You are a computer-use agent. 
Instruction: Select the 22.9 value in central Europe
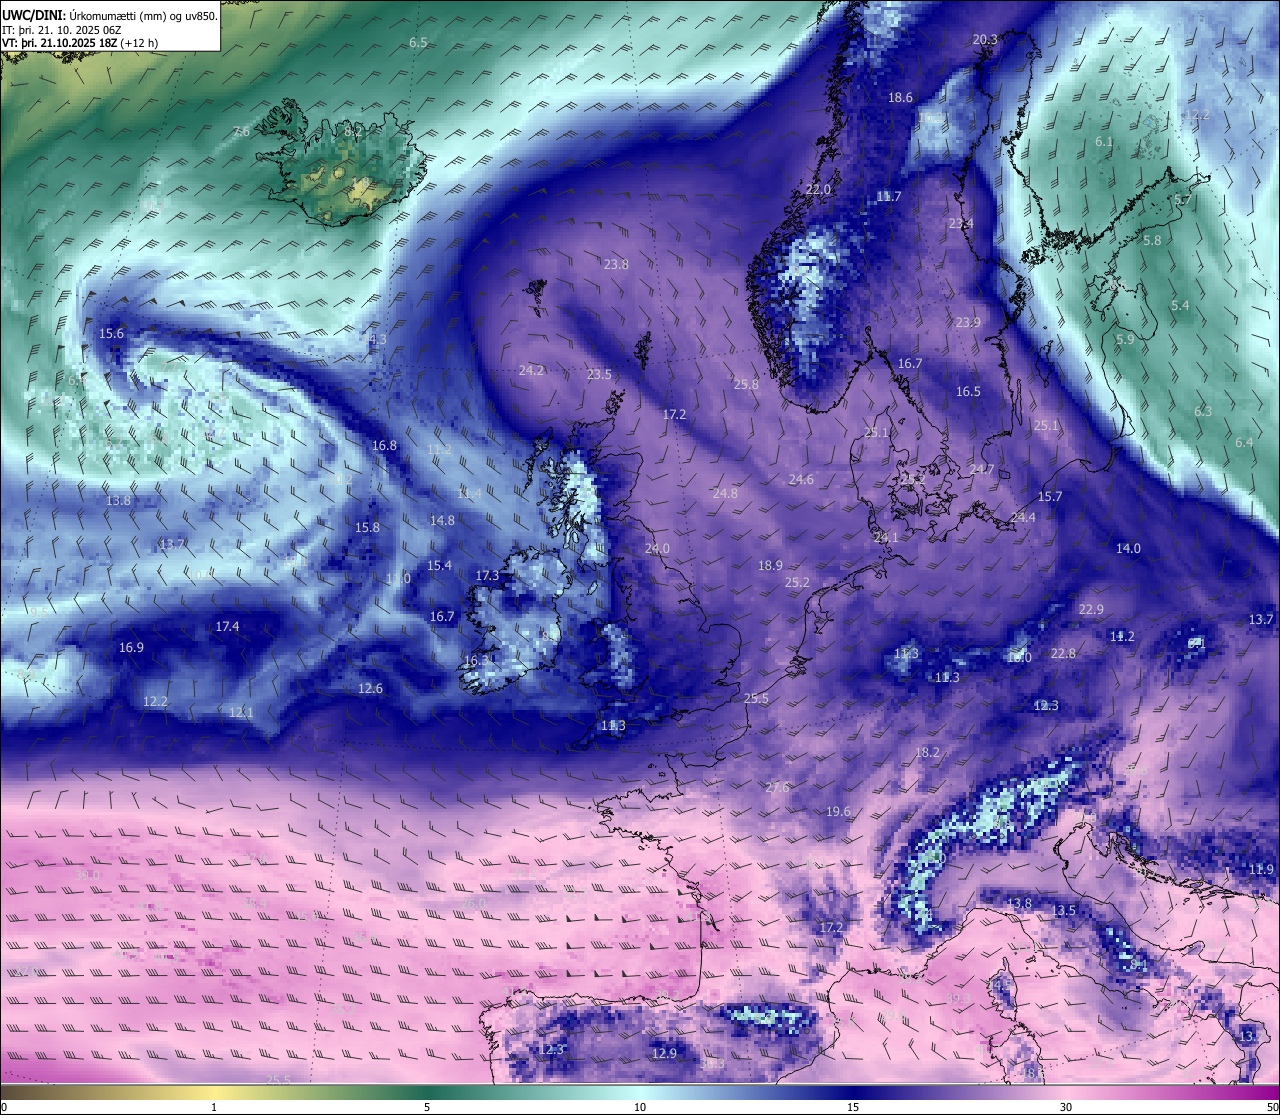1091,610
